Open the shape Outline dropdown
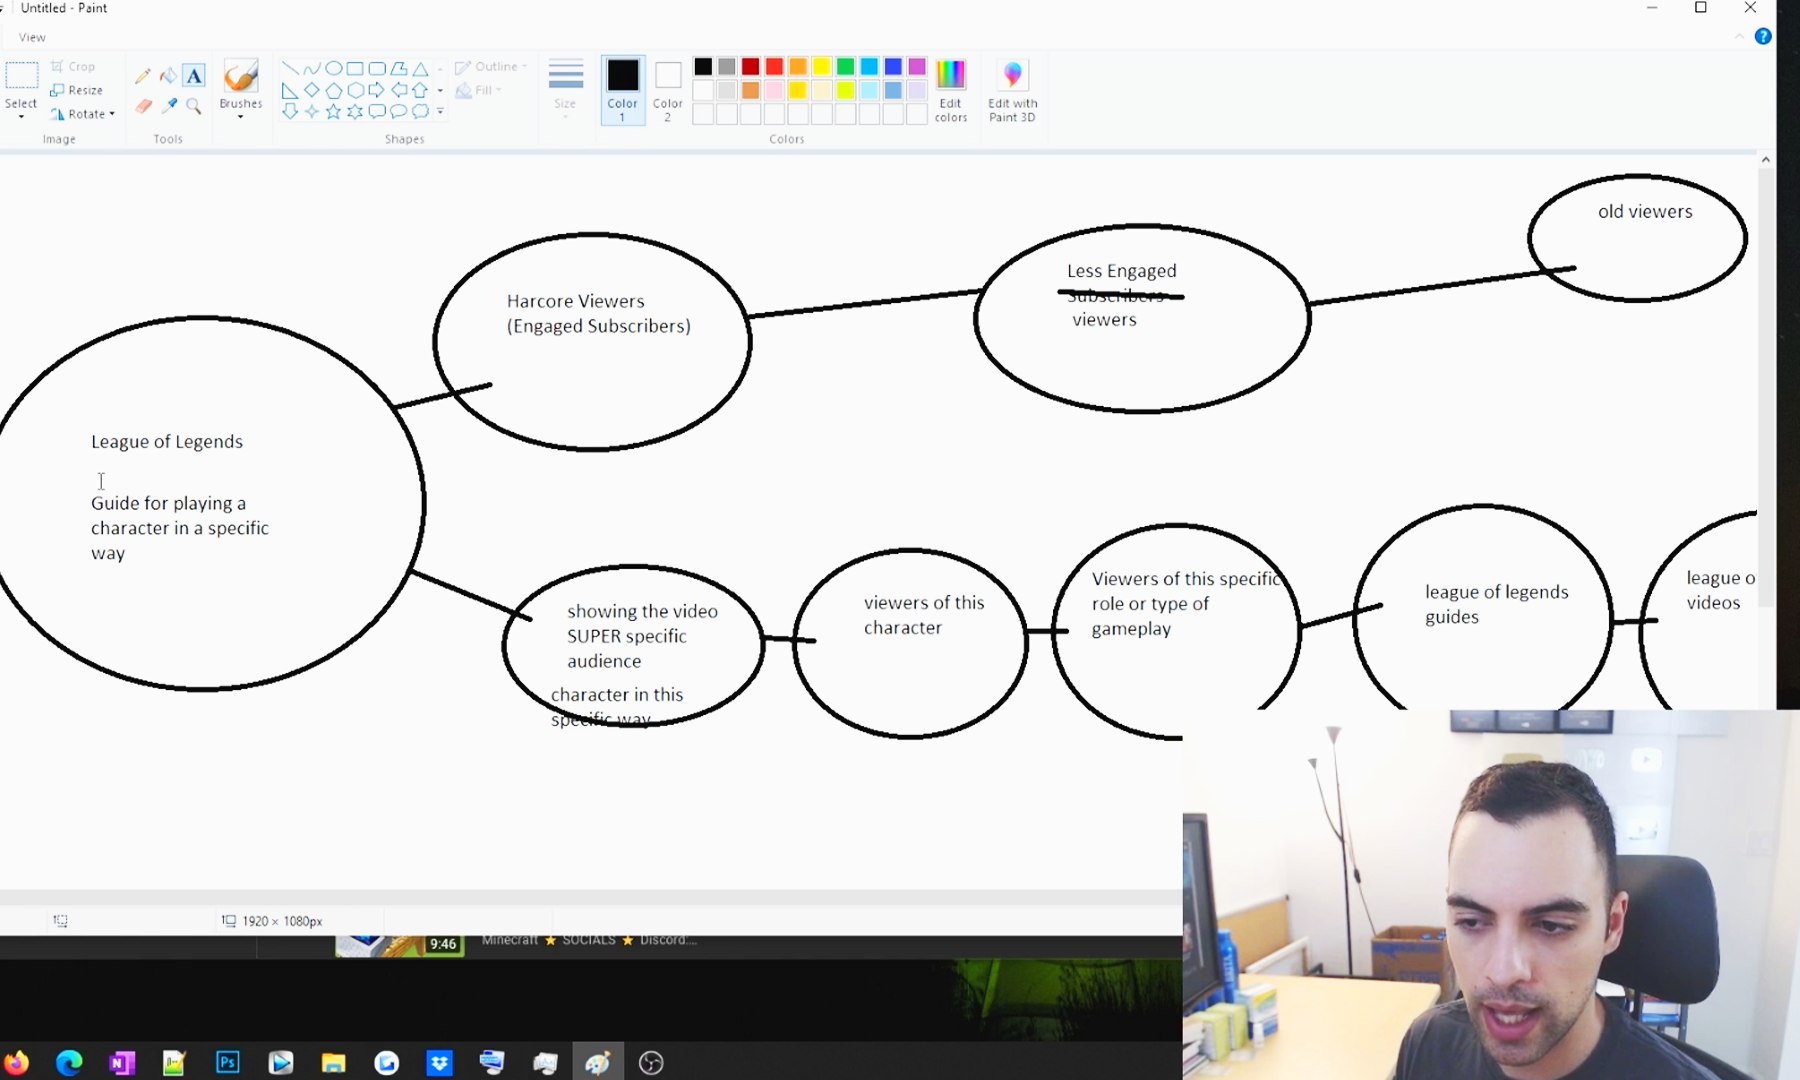 pyautogui.click(x=491, y=67)
